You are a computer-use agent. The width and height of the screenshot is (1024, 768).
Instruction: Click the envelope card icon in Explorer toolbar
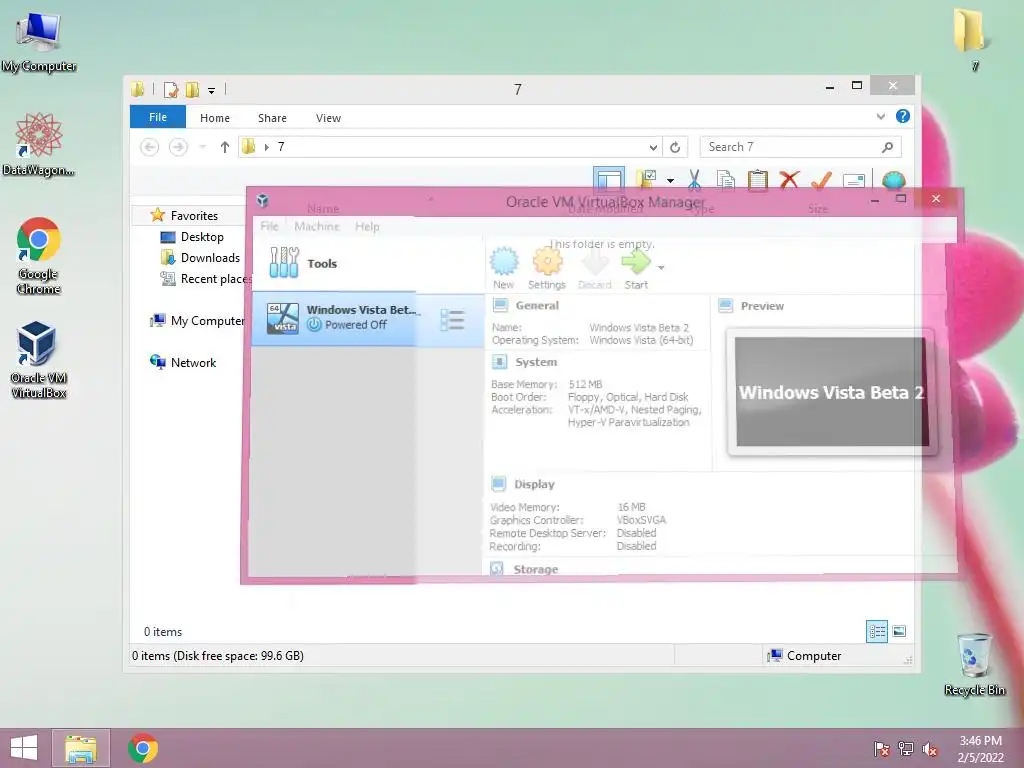pyautogui.click(x=854, y=180)
